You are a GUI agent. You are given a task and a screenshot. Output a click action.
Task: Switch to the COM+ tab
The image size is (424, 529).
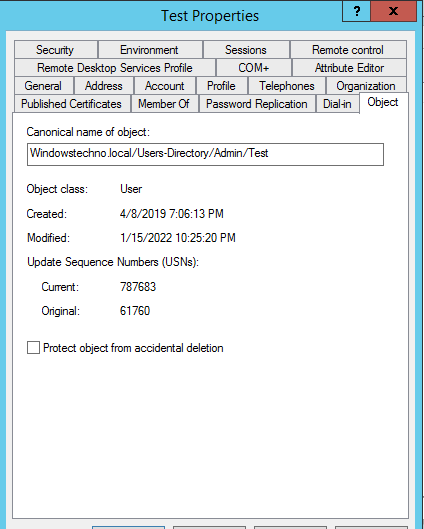254,68
